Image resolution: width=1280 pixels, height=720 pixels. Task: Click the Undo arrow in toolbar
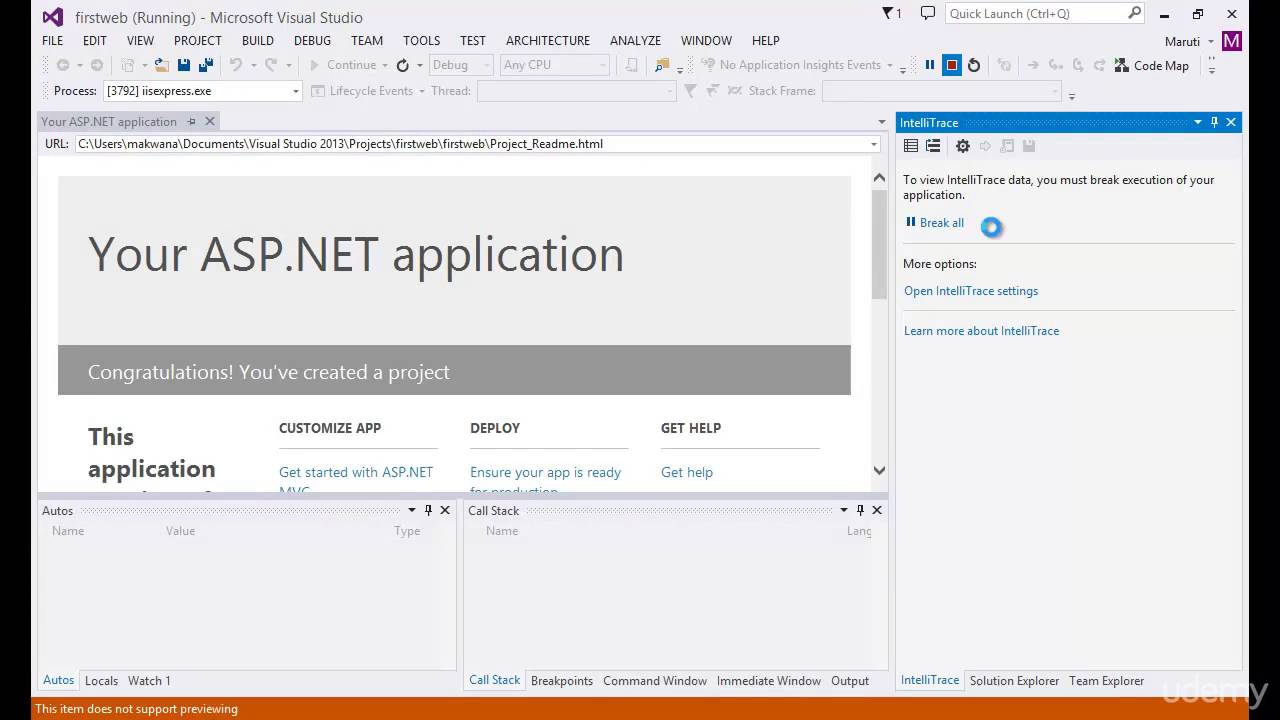[236, 65]
